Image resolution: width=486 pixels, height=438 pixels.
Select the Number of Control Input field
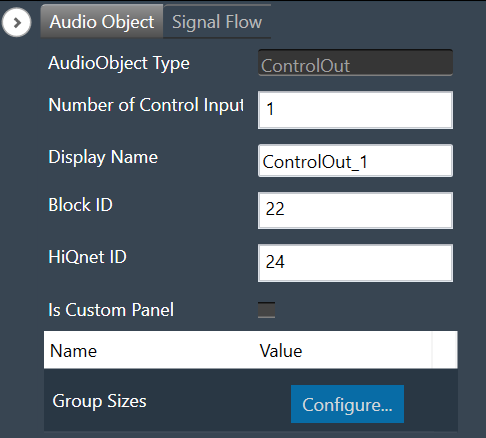pos(355,110)
